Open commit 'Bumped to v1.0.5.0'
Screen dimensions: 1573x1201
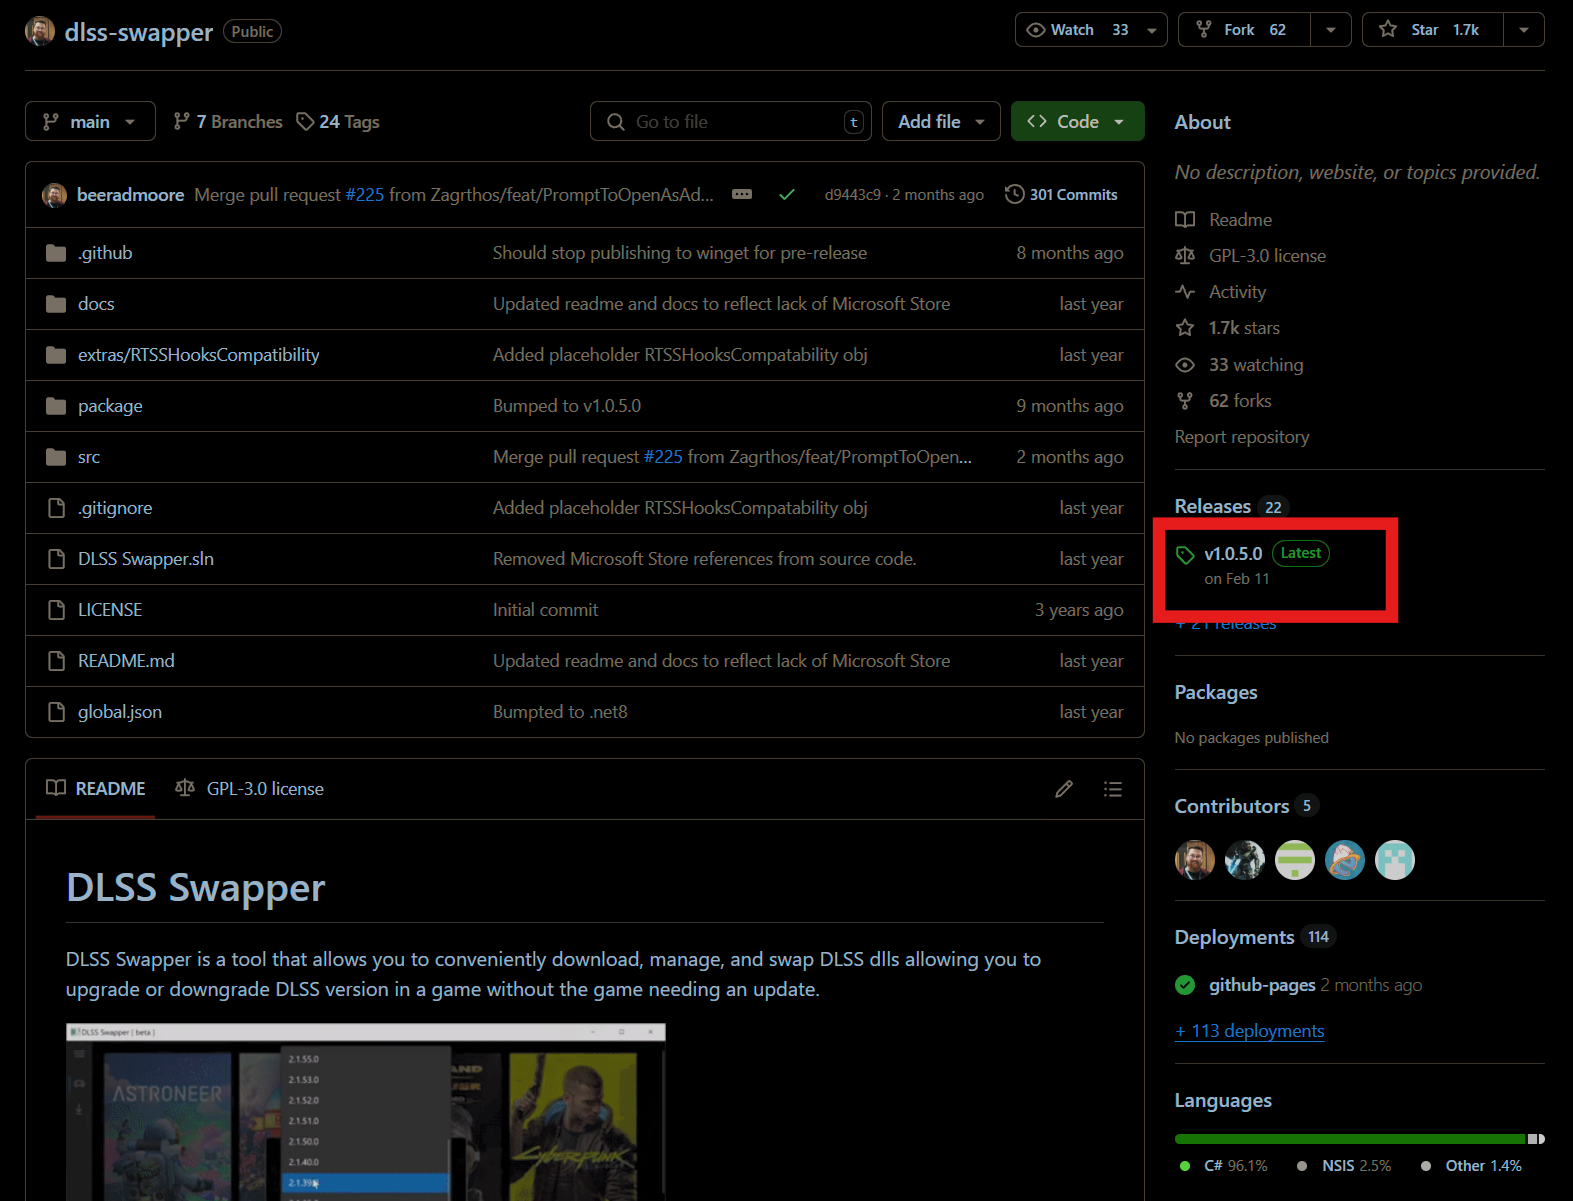click(567, 406)
